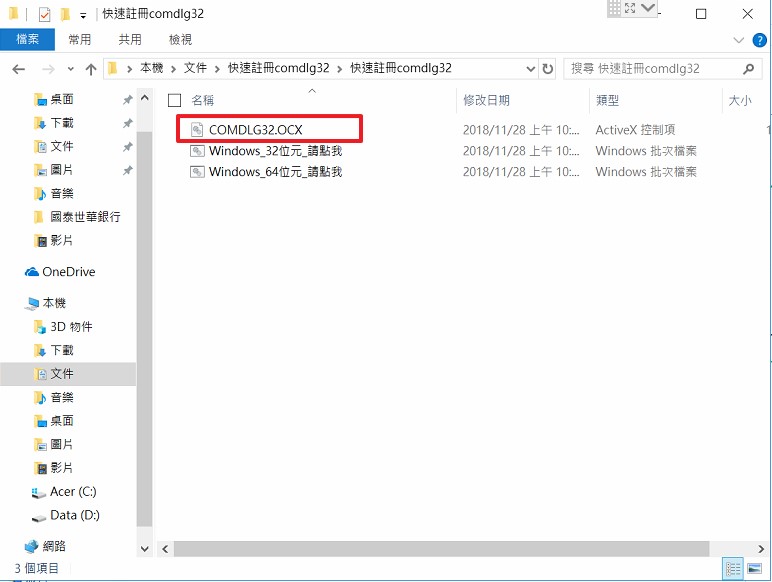Click navigation pane scroll down arrow
The image size is (772, 582).
[145, 549]
